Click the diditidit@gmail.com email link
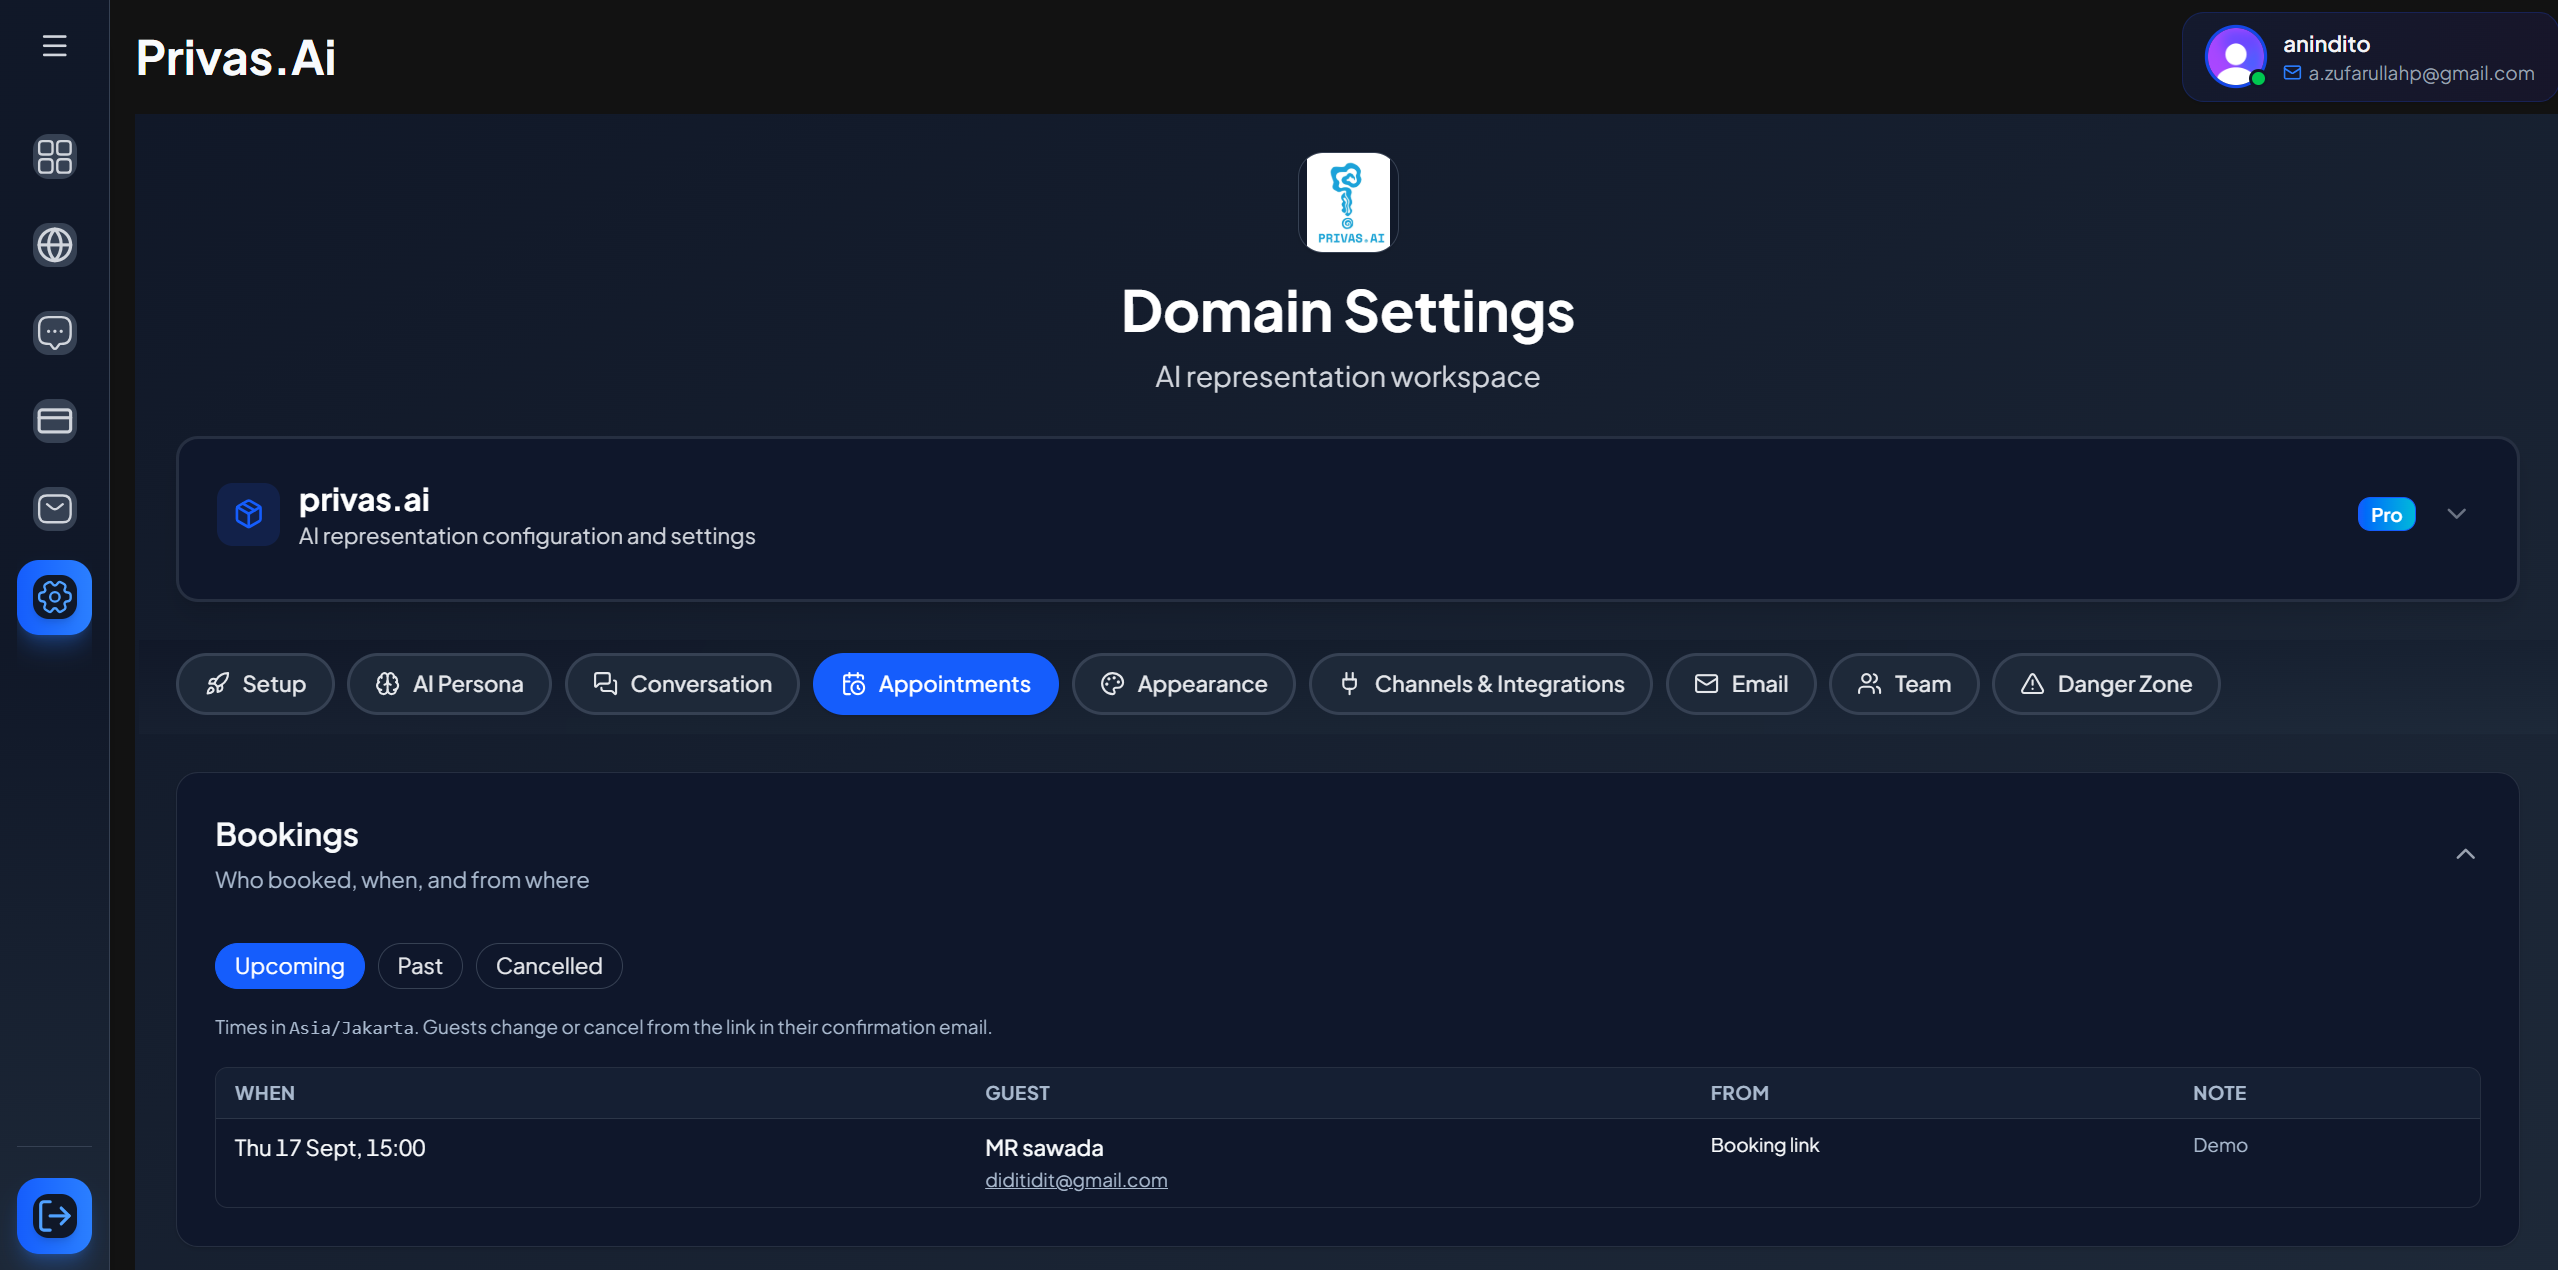 (1076, 1180)
